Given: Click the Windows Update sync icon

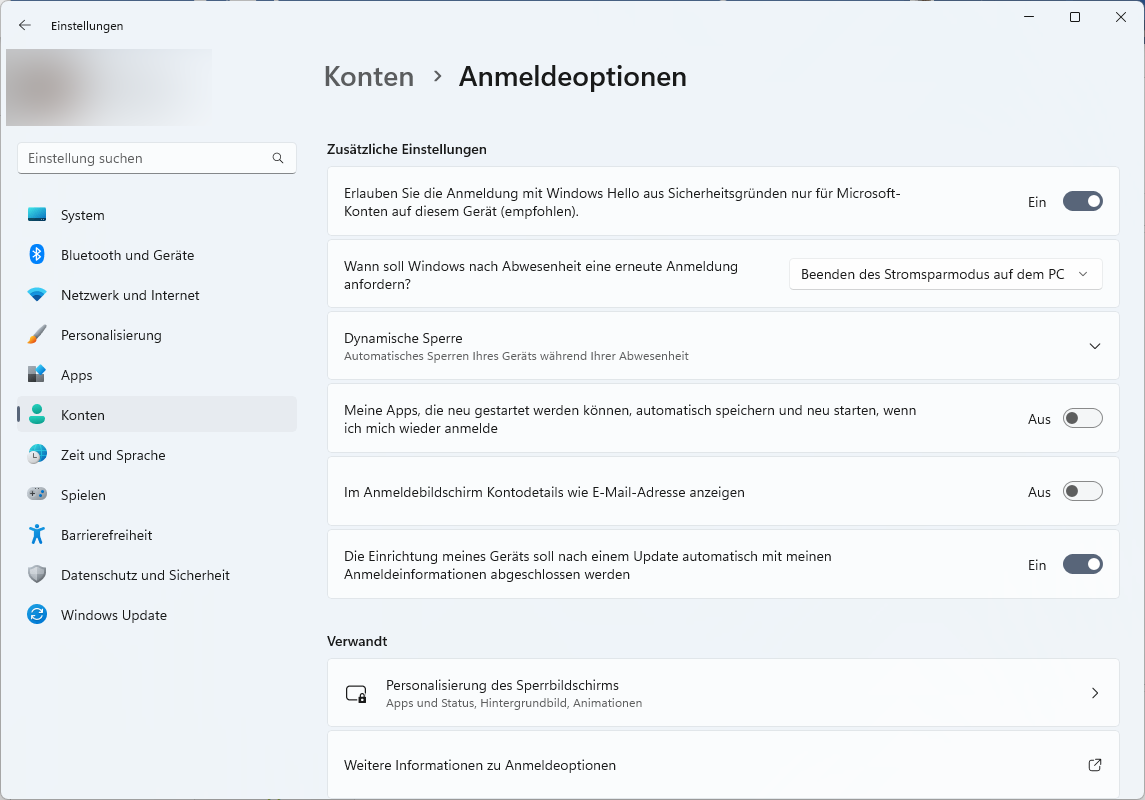Looking at the screenshot, I should coord(37,614).
